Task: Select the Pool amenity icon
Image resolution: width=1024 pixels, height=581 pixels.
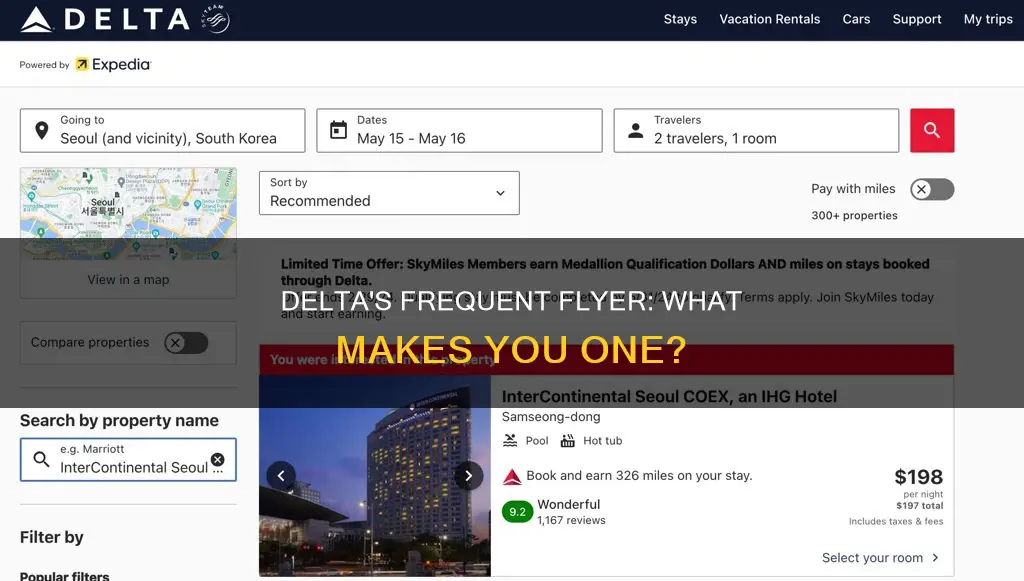Action: (x=510, y=440)
